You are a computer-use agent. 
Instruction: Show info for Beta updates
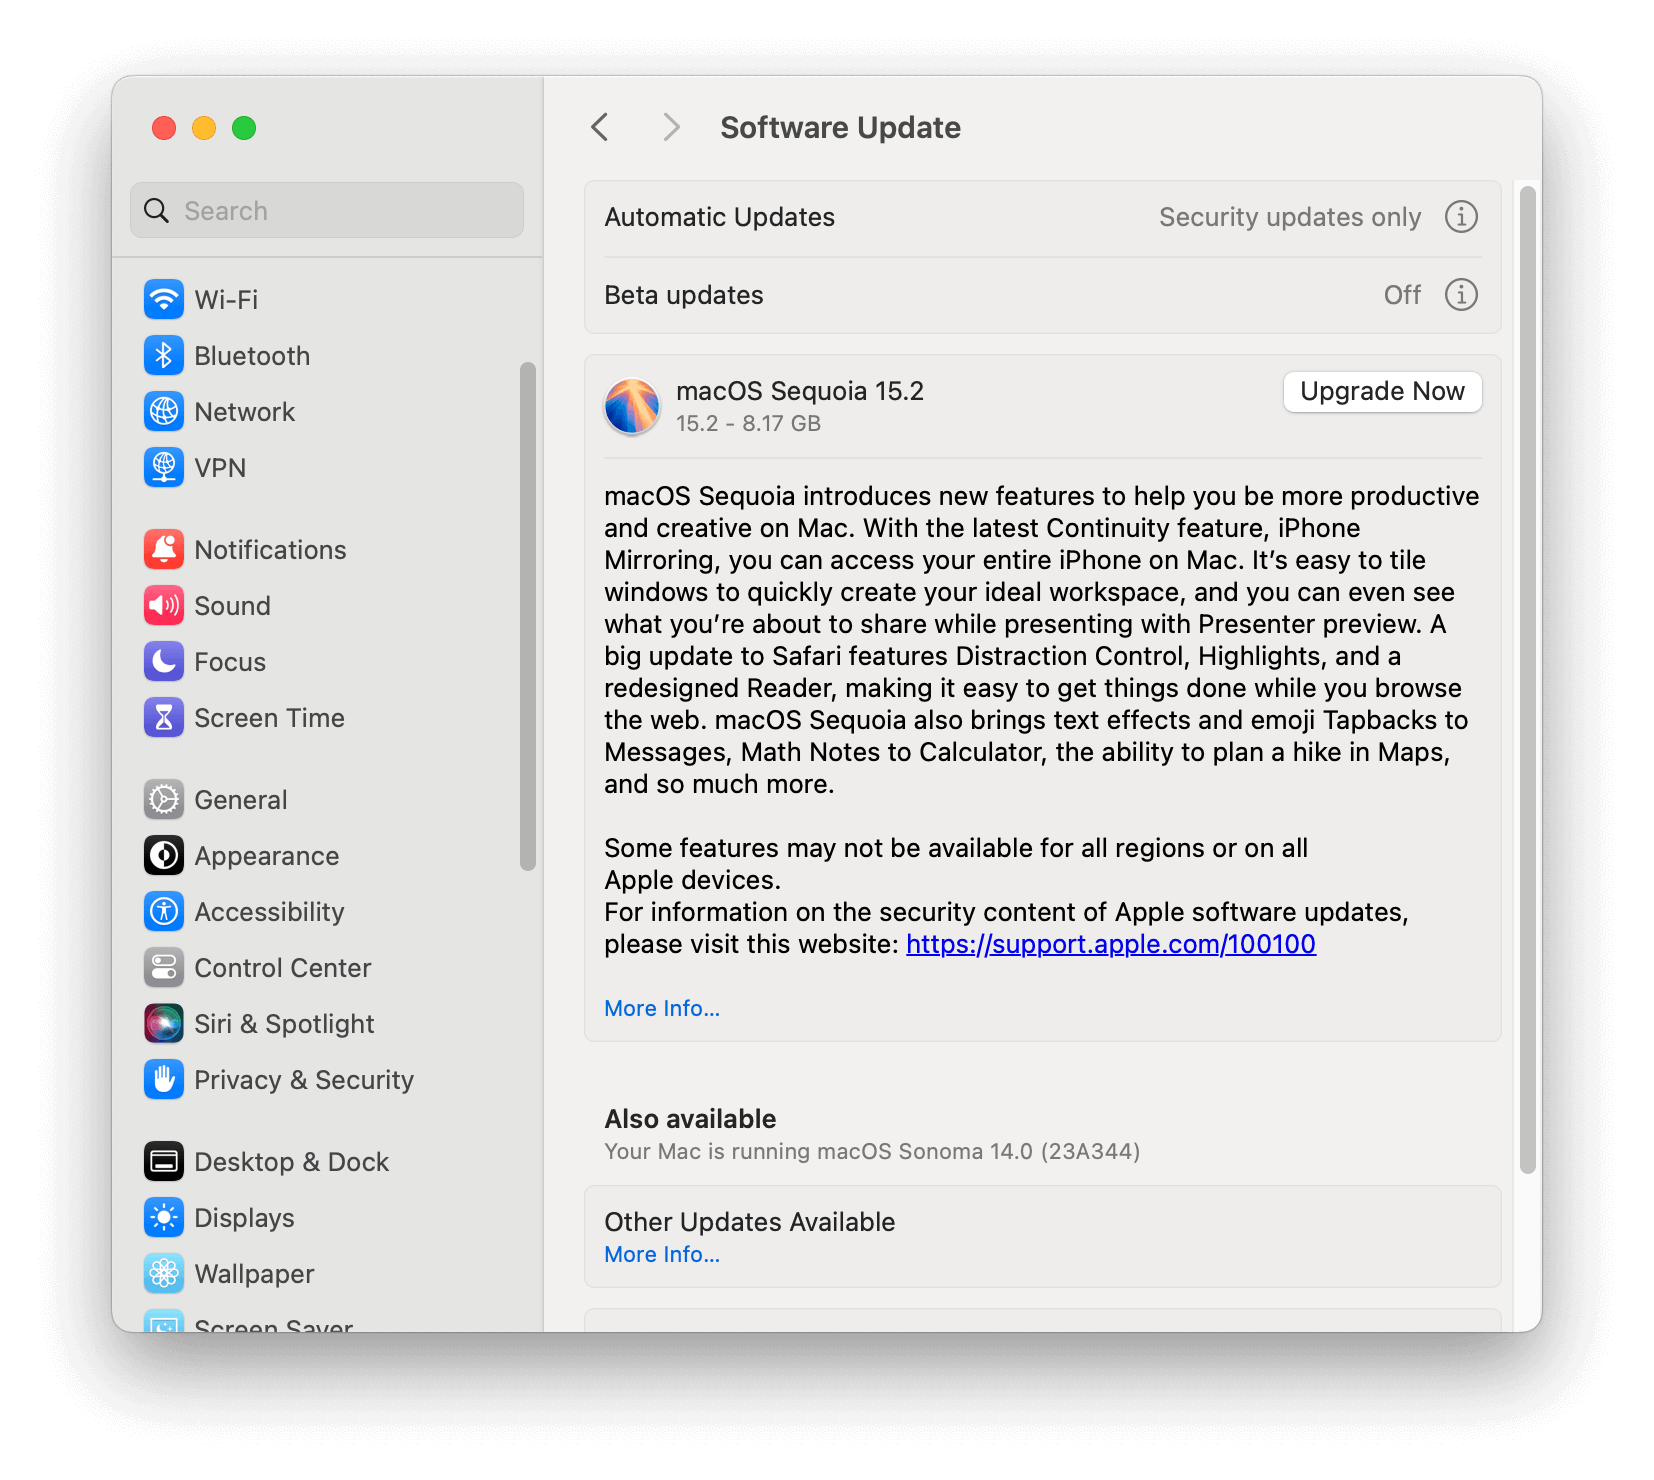pyautogui.click(x=1461, y=295)
